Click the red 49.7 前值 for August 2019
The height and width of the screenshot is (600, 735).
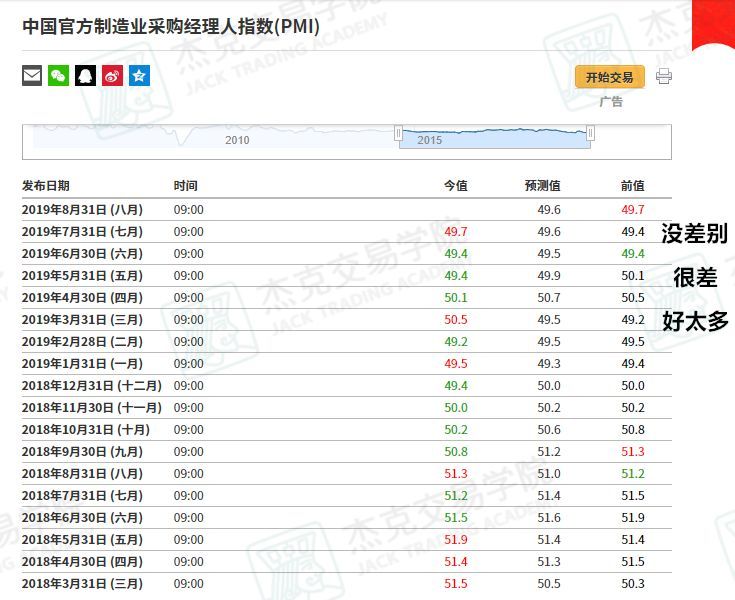(633, 210)
